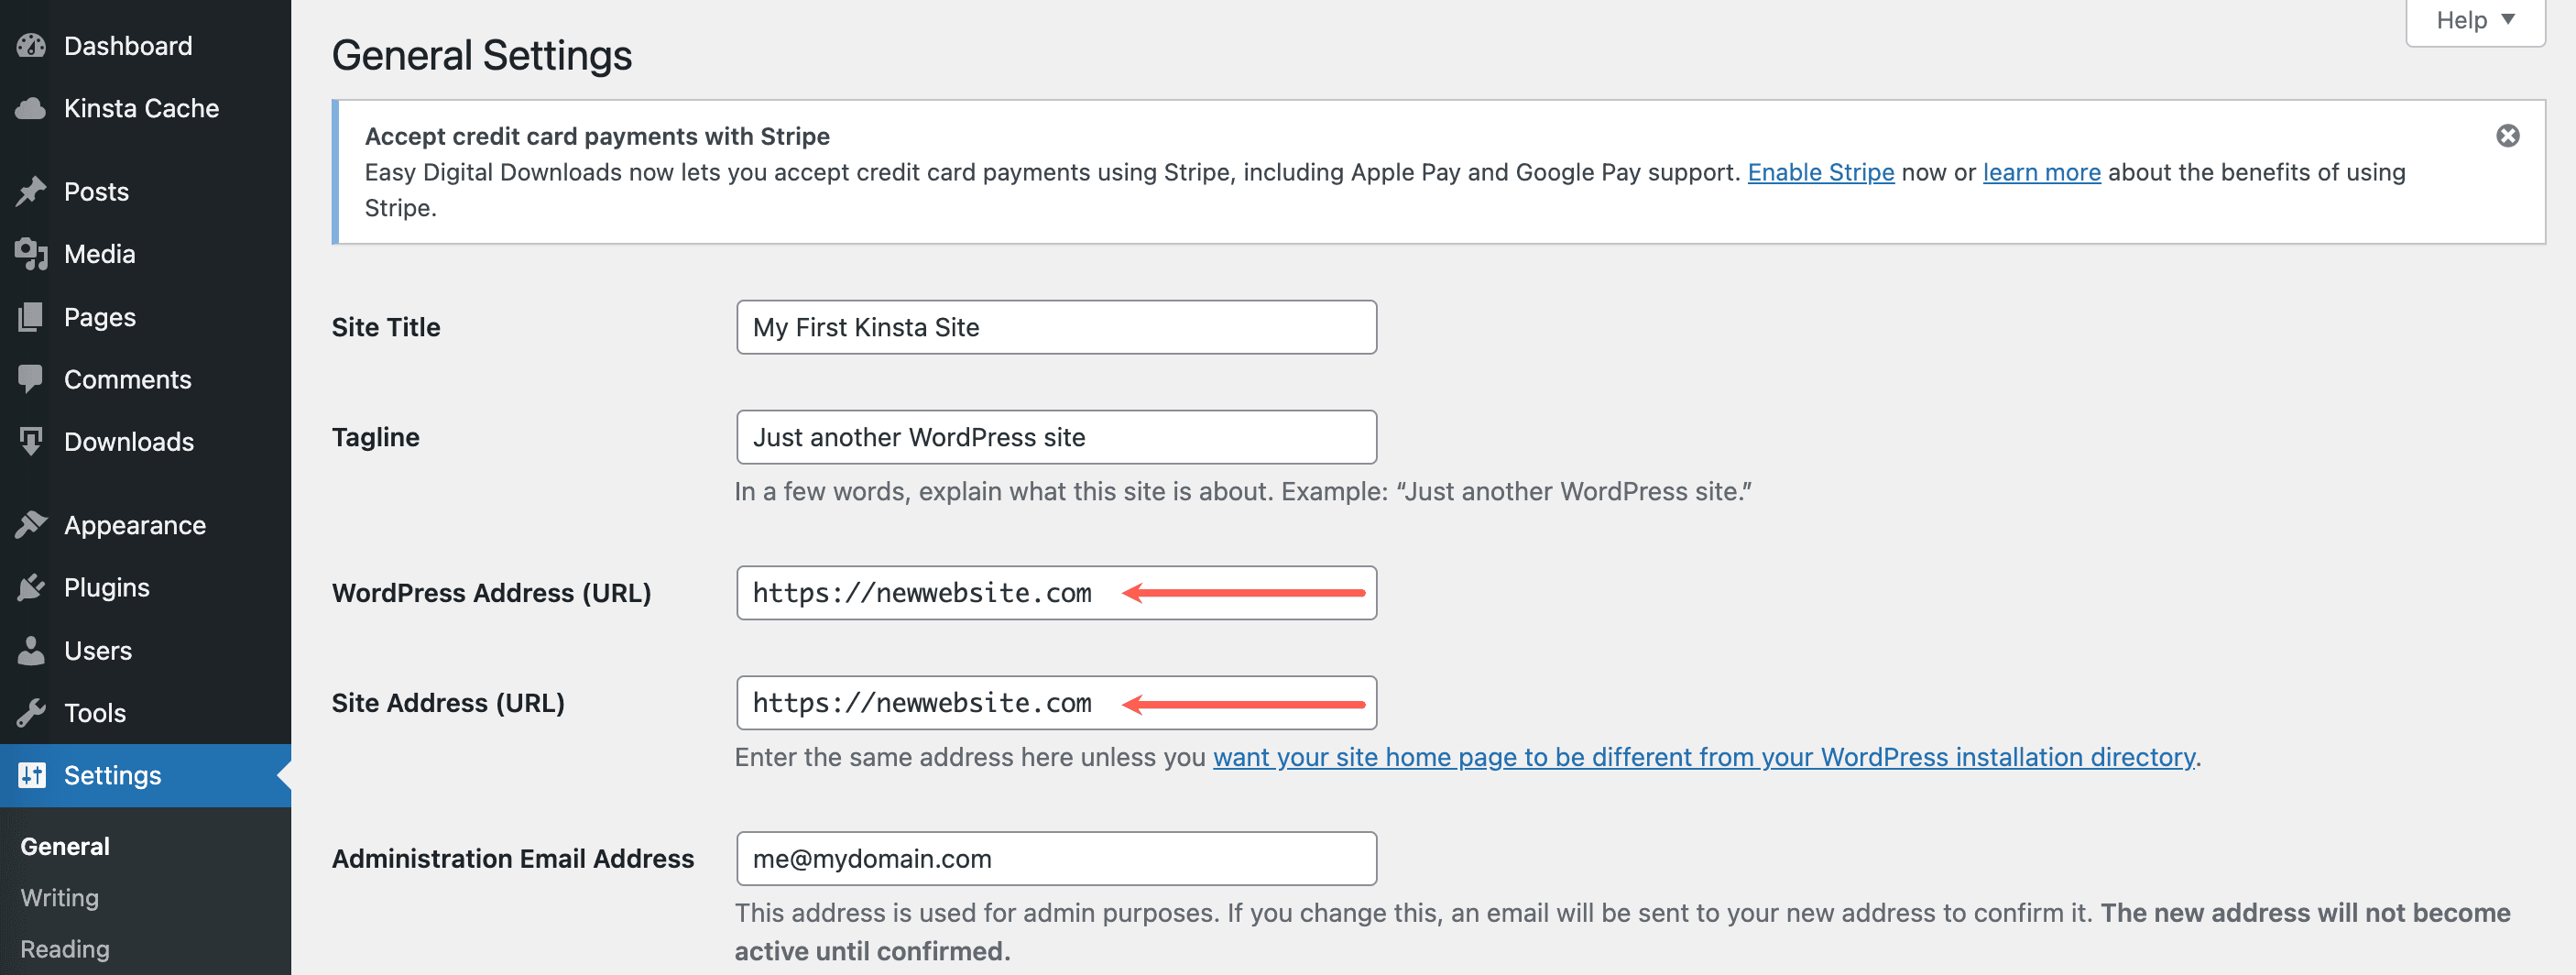This screenshot has width=2576, height=975.
Task: Dismiss the Stripe payments notice
Action: click(x=2508, y=133)
